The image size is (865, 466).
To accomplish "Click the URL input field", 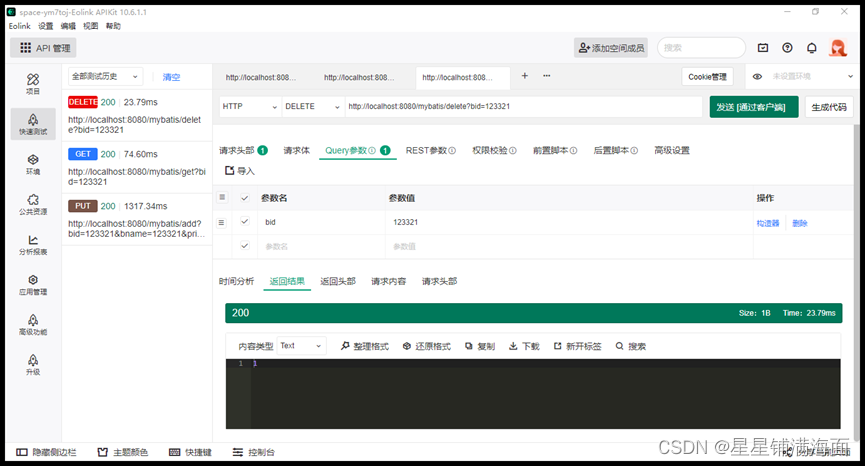I will pos(523,106).
